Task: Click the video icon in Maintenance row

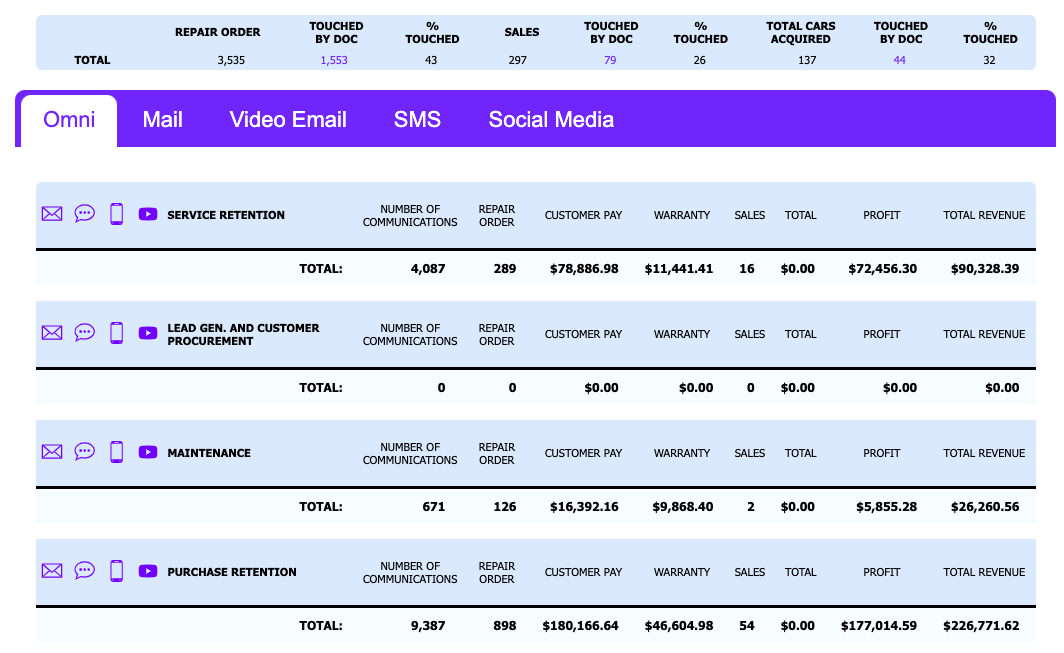Action: point(148,451)
